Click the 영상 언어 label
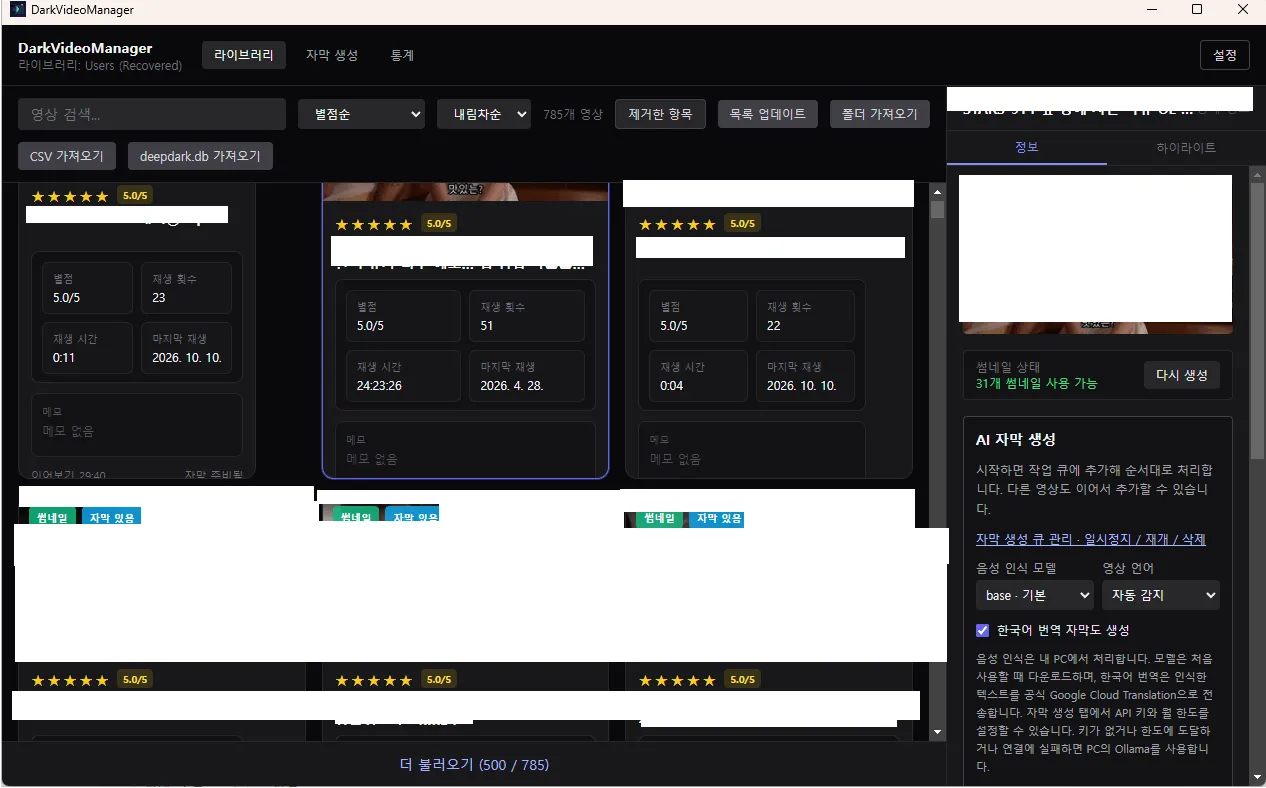This screenshot has width=1266, height=788. pyautogui.click(x=1129, y=568)
